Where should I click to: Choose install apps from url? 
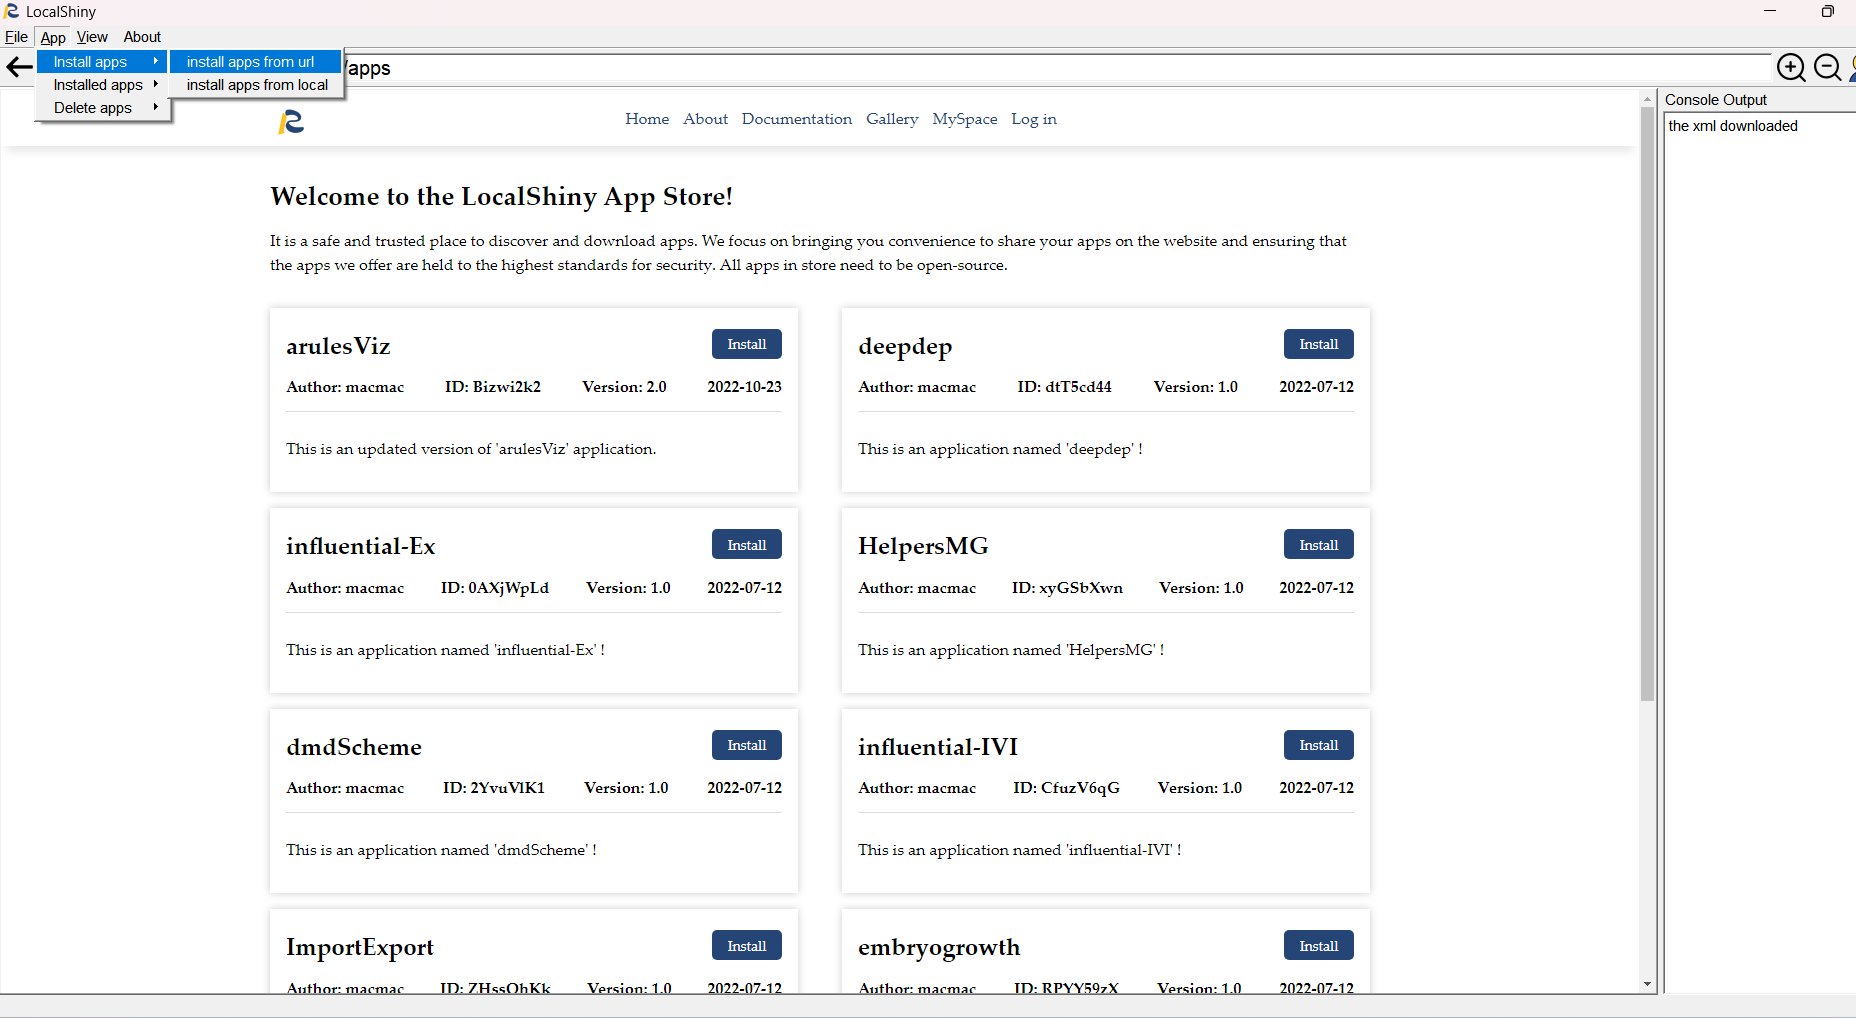tap(256, 62)
